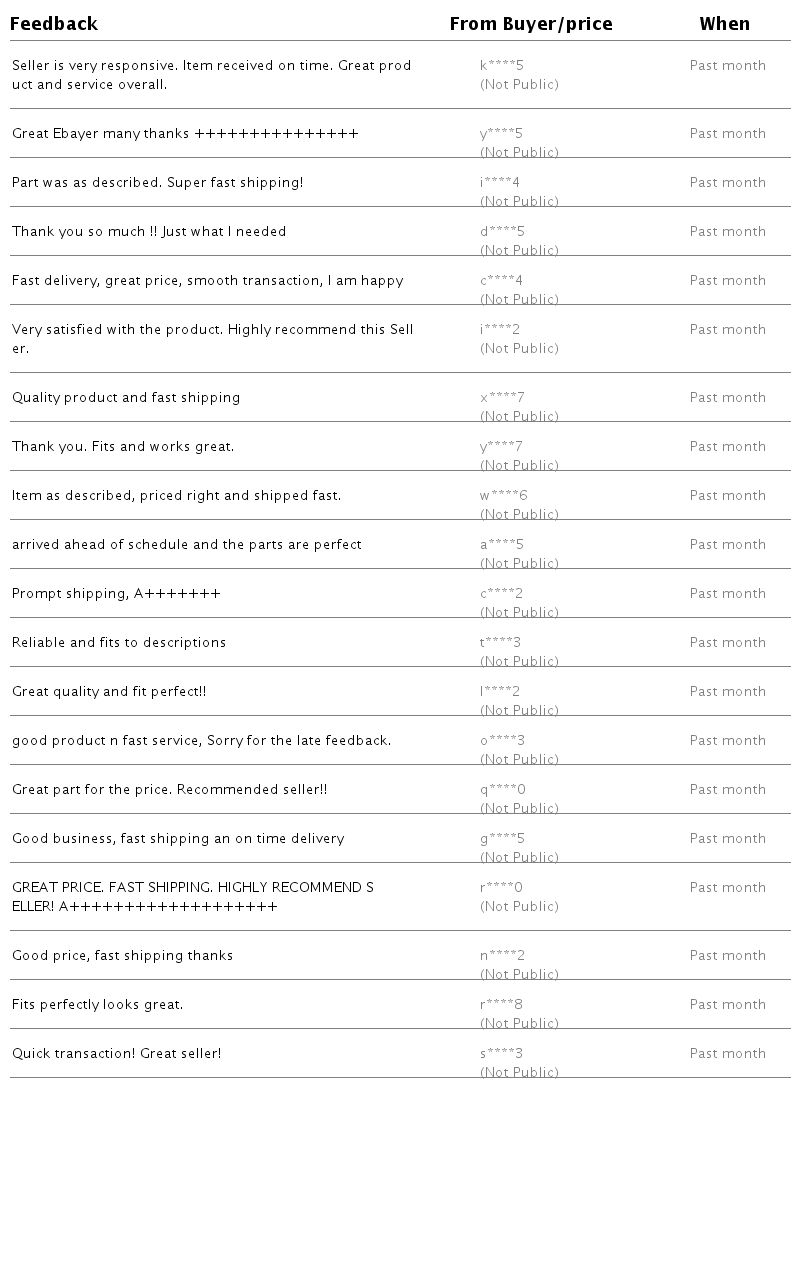The height and width of the screenshot is (1284, 800).
Task: Select "Quality product and fast shipping" comment
Action: pos(126,398)
